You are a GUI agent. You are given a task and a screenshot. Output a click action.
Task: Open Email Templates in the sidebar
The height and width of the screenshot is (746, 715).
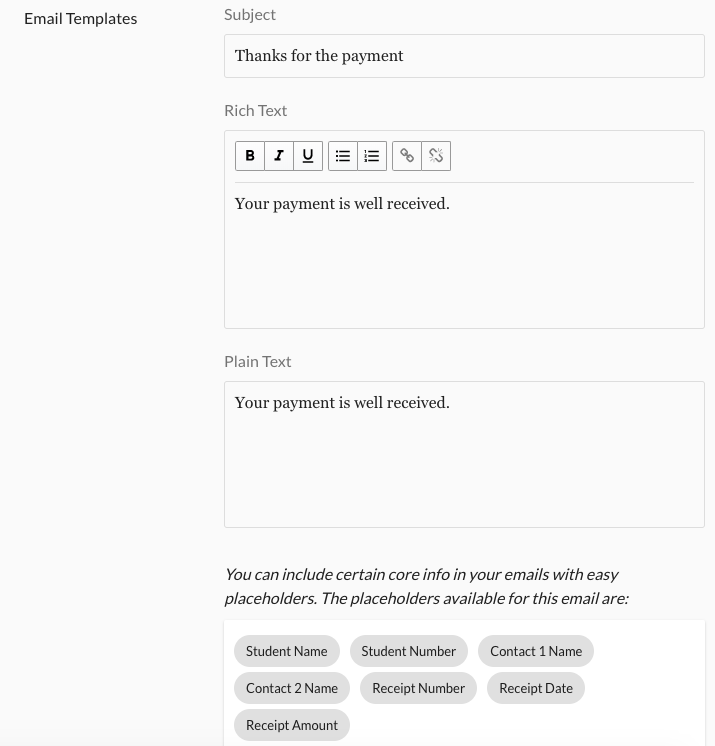click(x=81, y=18)
